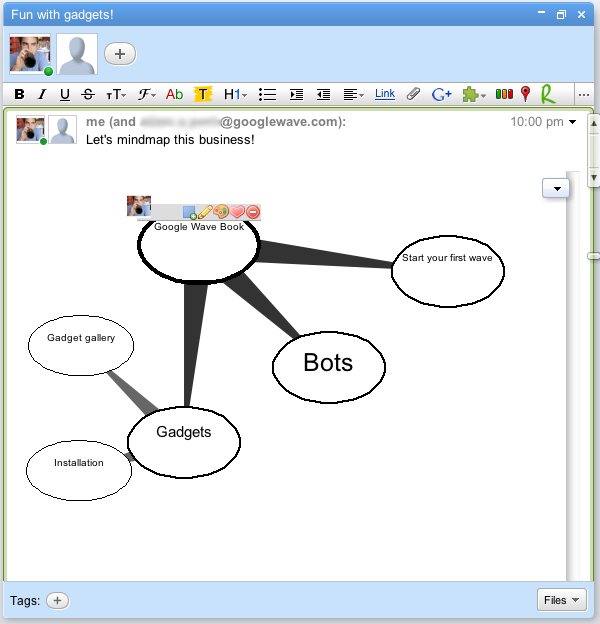Open the H1 heading dropdown
This screenshot has height=624, width=600.
[235, 94]
